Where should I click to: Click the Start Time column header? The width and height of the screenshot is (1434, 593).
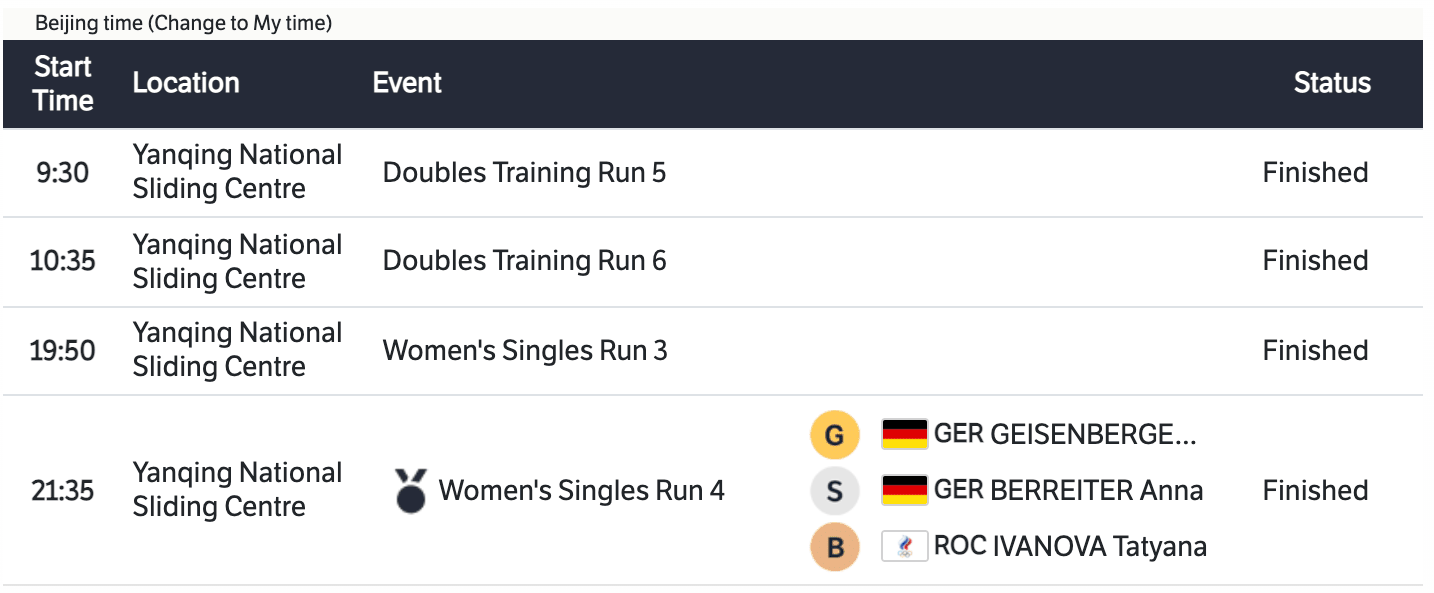pyautogui.click(x=63, y=83)
